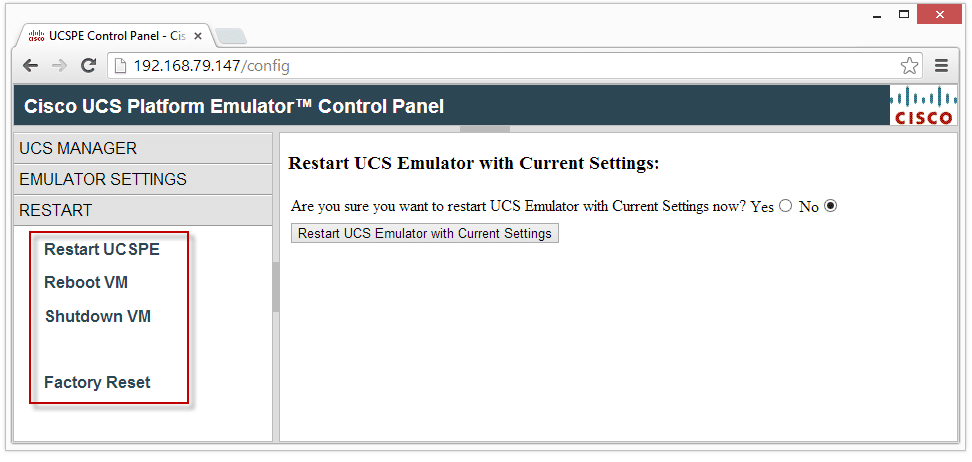This screenshot has width=972, height=462.
Task: Reload the page with refresh icon
Action: pos(88,66)
